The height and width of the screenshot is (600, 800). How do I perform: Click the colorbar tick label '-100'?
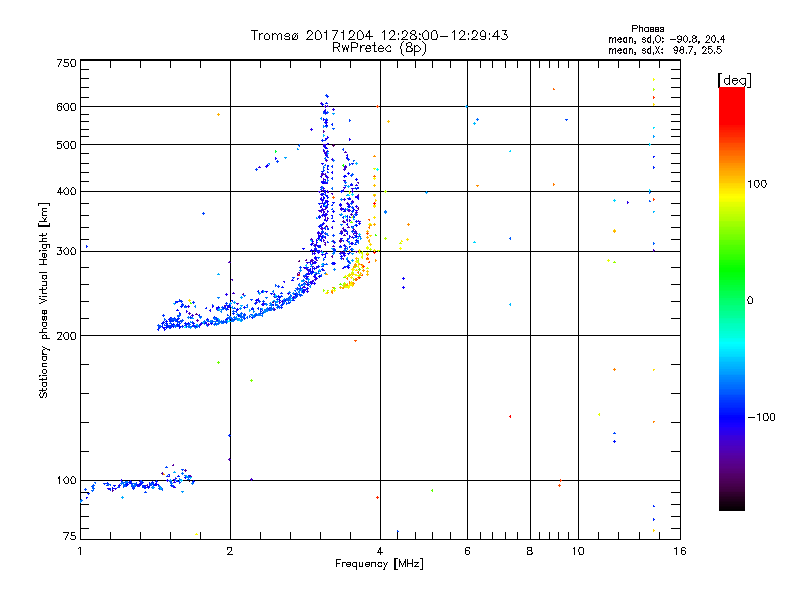coord(761,417)
